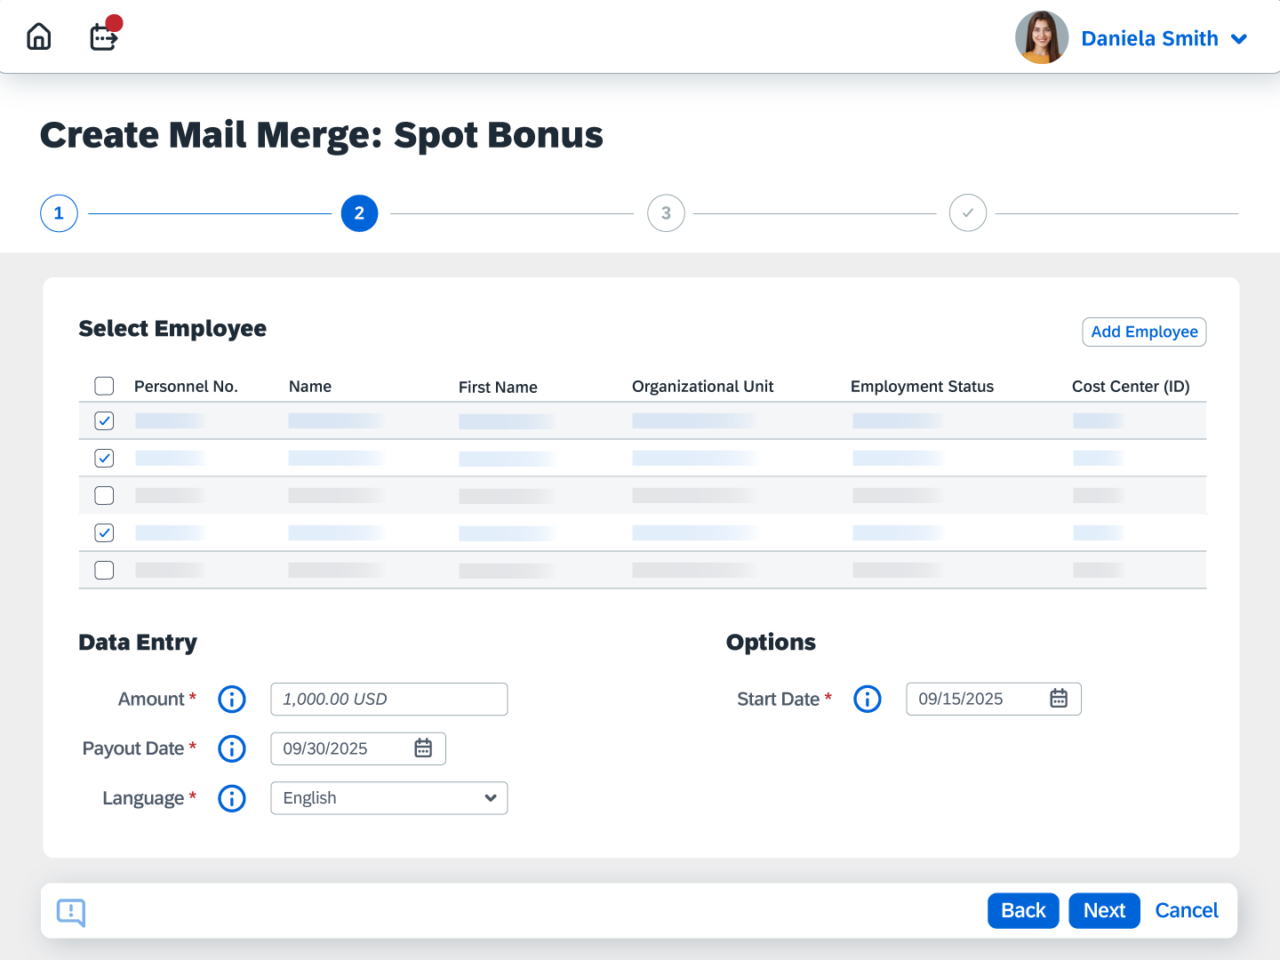The width and height of the screenshot is (1280, 960).
Task: Click the Add Employee button
Action: click(1144, 332)
